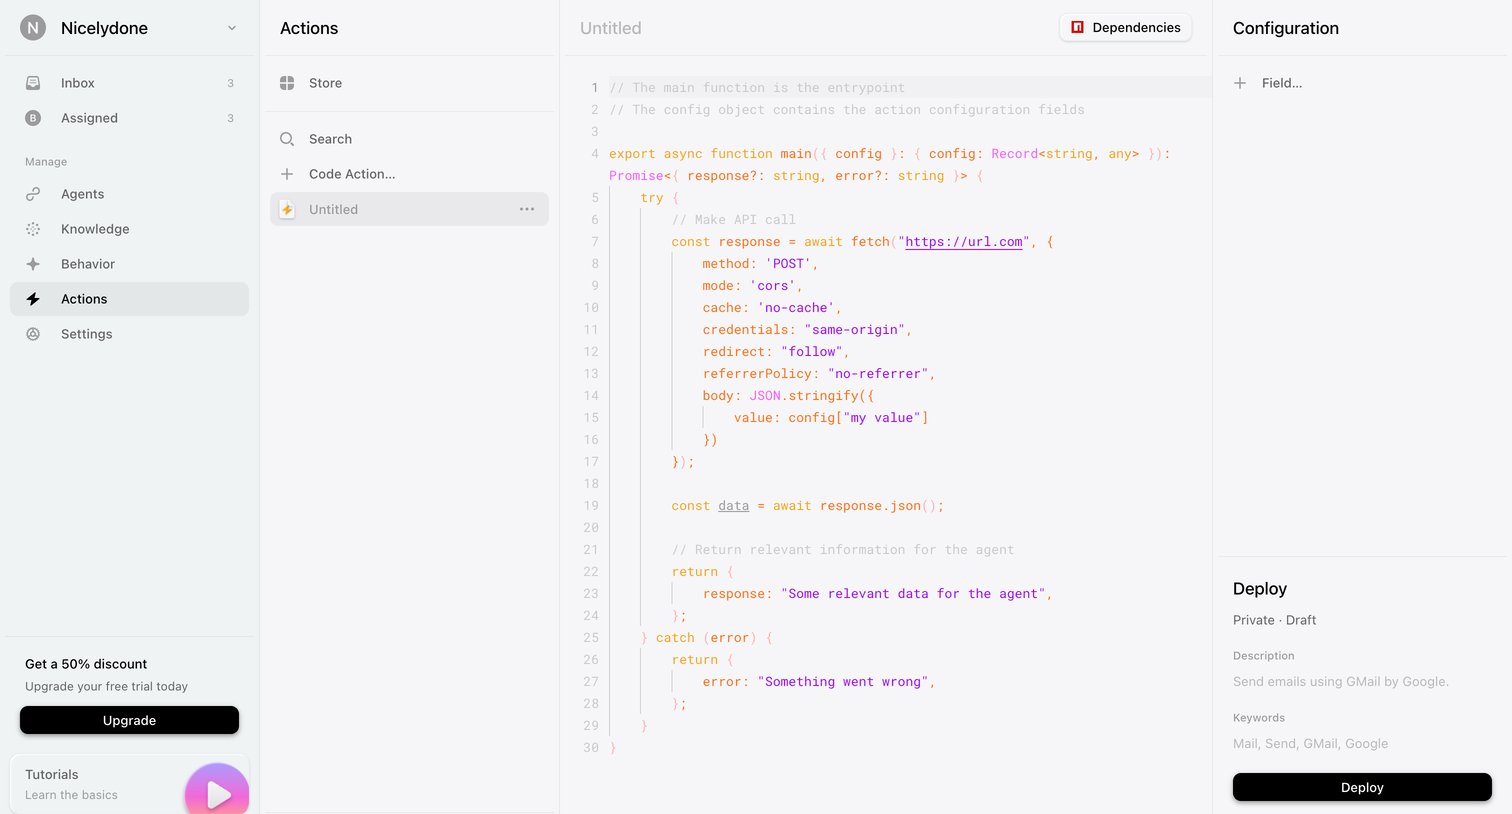Create a new Code Action

(409, 174)
